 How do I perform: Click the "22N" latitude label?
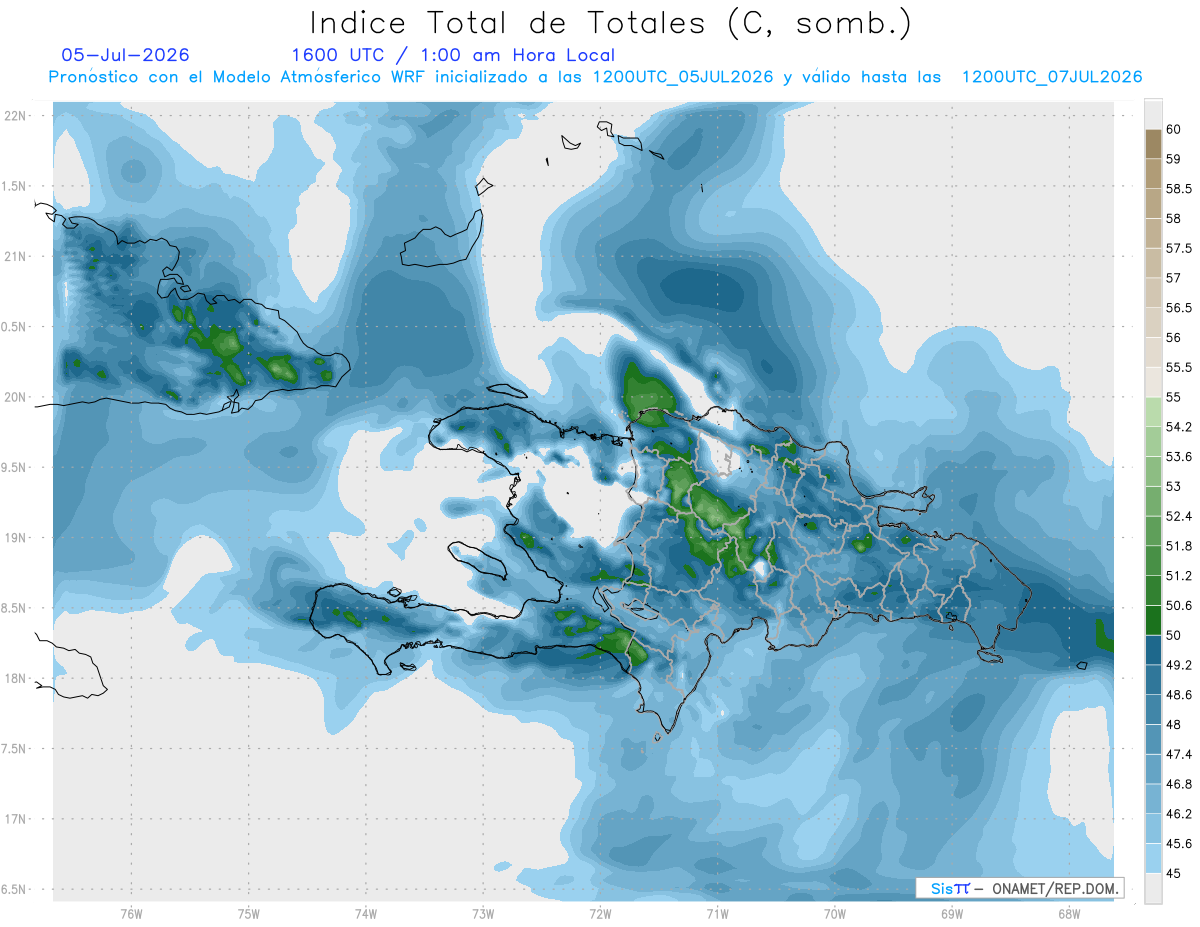17,116
